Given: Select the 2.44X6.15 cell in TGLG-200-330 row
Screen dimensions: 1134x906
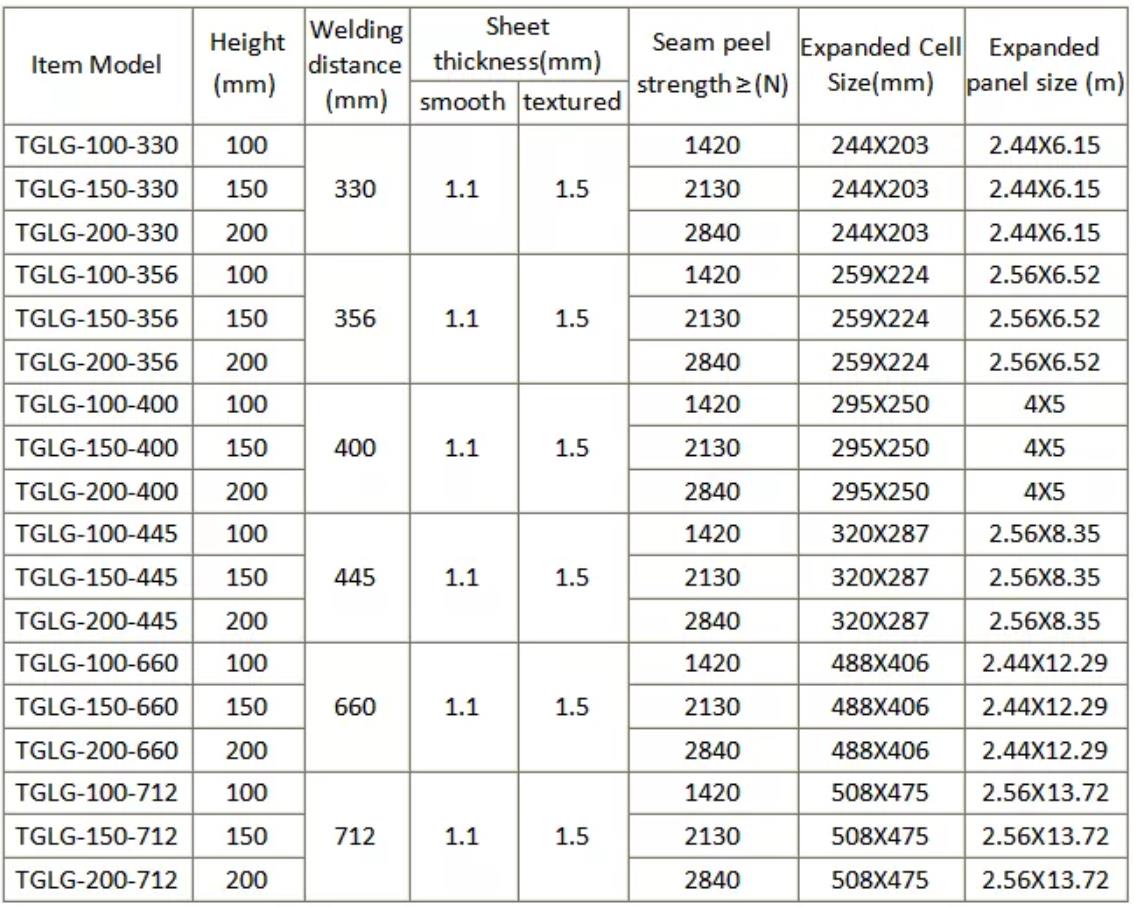Looking at the screenshot, I should [1046, 233].
